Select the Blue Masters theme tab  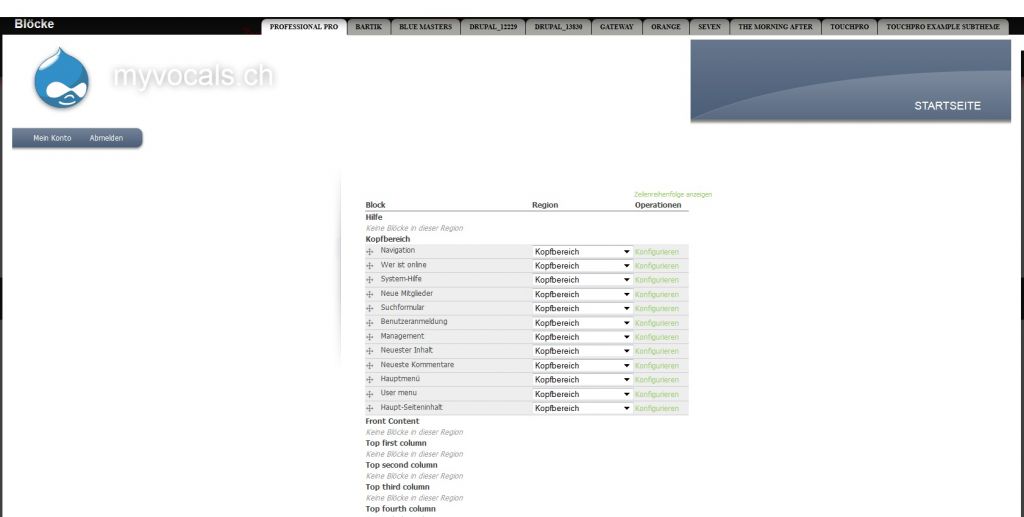[x=425, y=27]
